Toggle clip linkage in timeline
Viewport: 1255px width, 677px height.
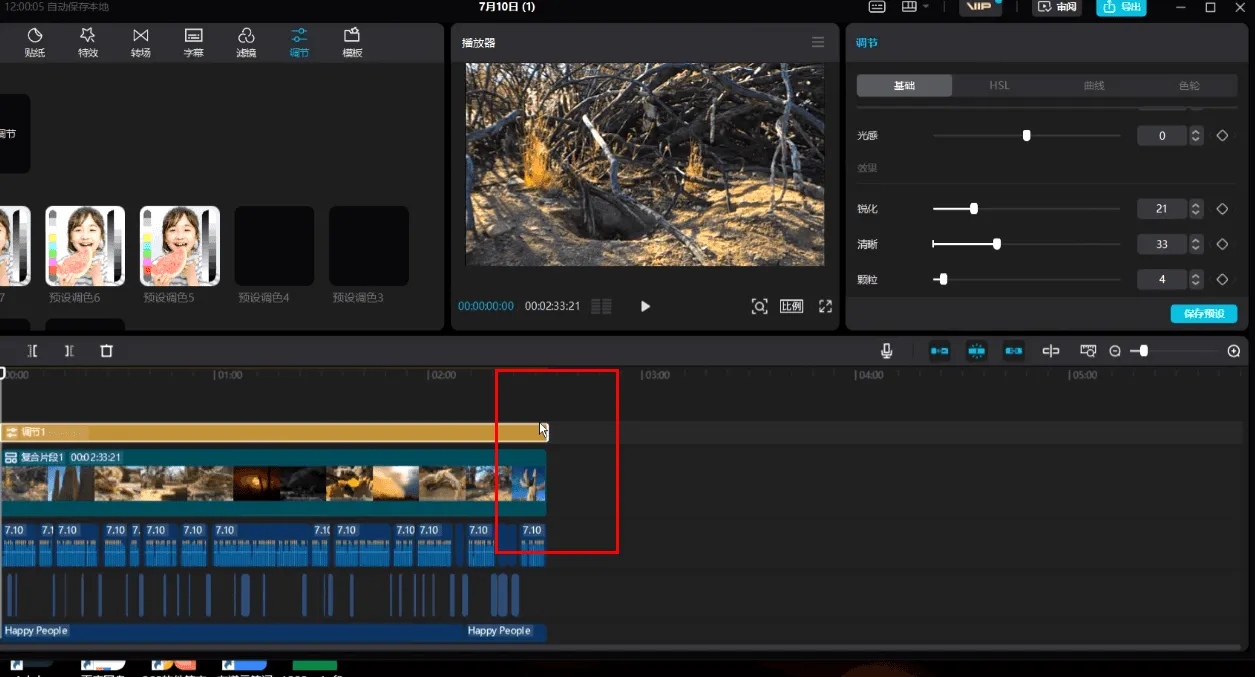coord(1014,351)
